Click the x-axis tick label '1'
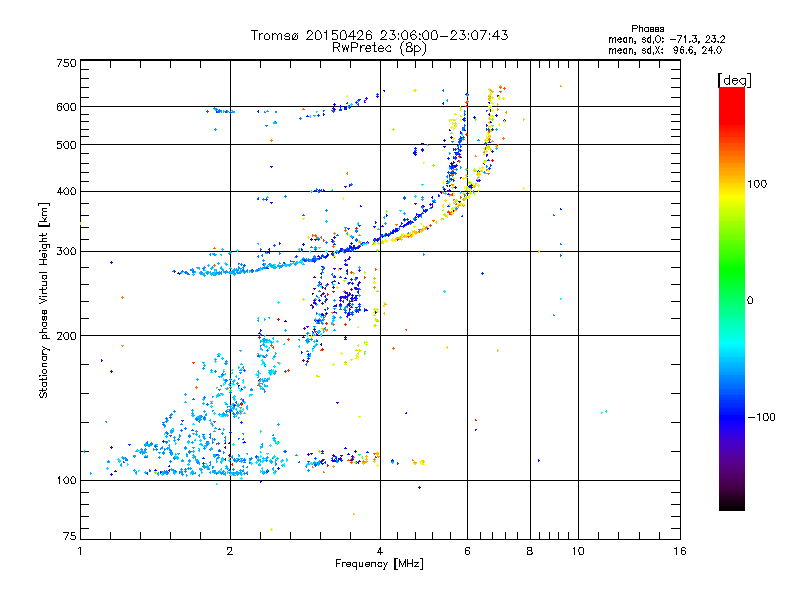The width and height of the screenshot is (800, 600). coord(80,551)
